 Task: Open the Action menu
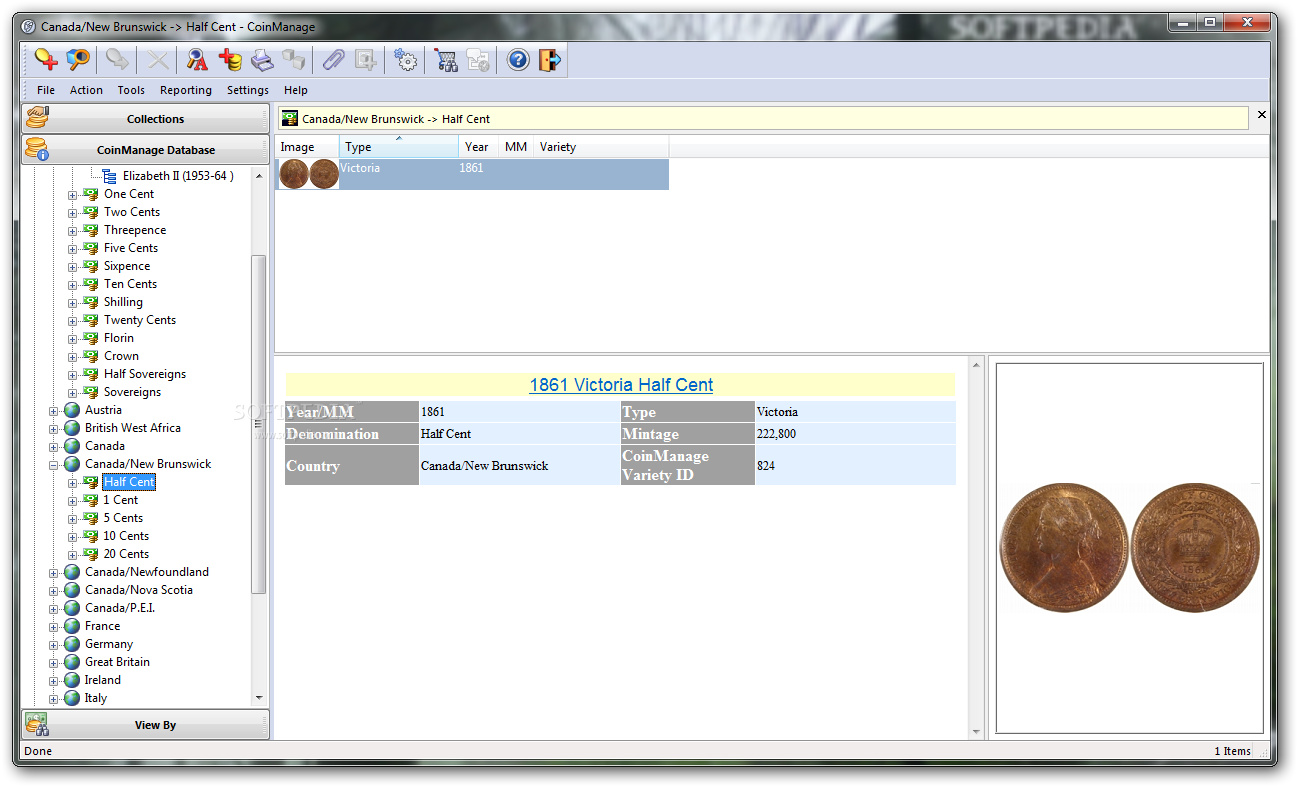(86, 90)
